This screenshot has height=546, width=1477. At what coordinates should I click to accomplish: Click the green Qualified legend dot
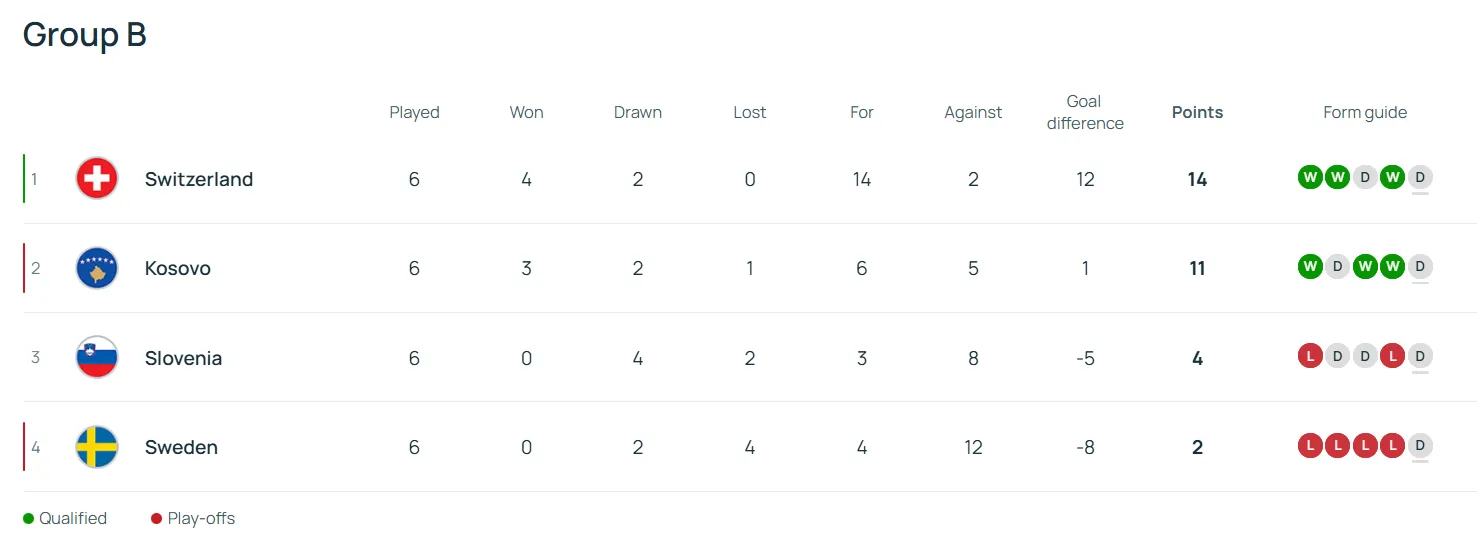29,519
